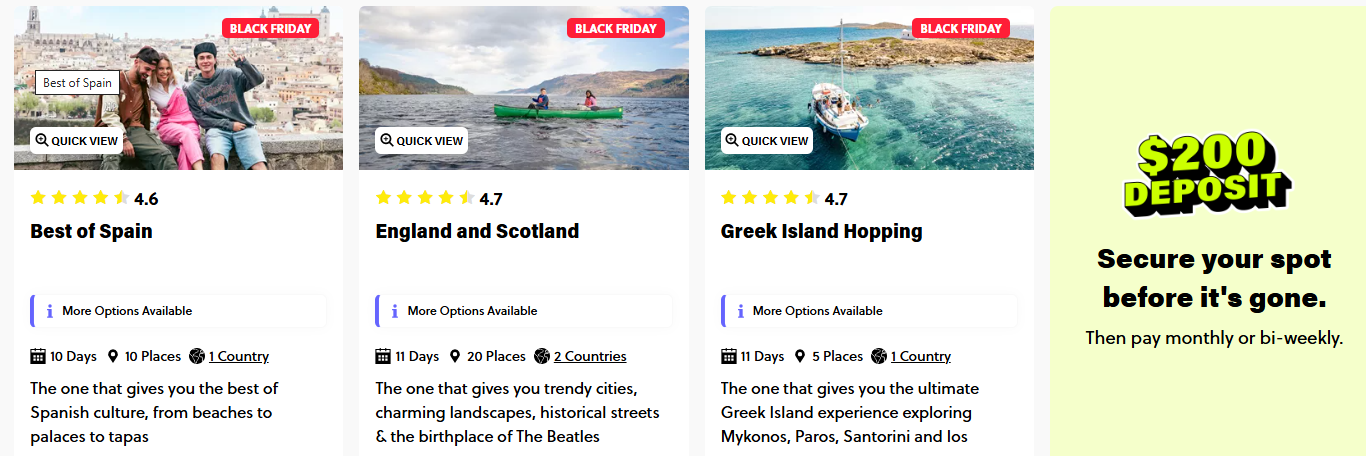Screen dimensions: 1366x456
Task: Open the England and Scotland trip title
Action: (477, 231)
